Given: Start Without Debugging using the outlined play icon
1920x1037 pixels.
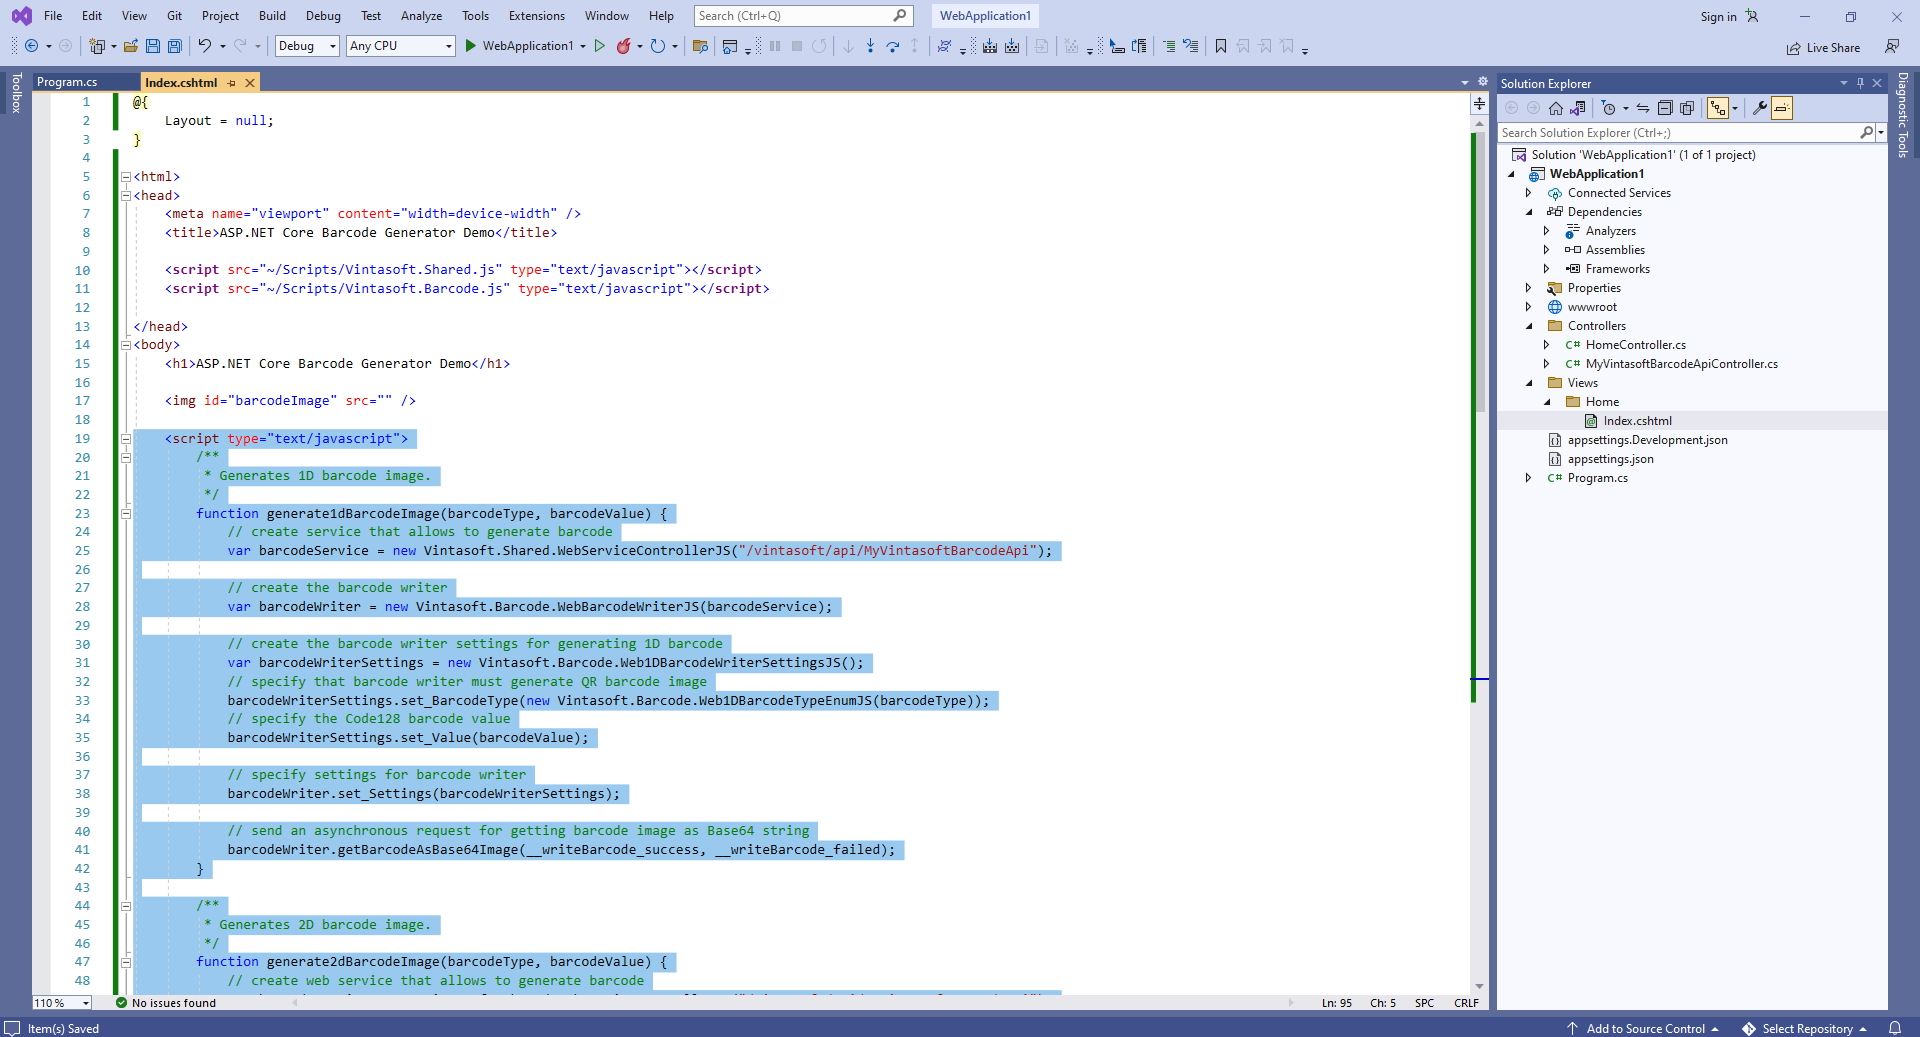Looking at the screenshot, I should 600,46.
